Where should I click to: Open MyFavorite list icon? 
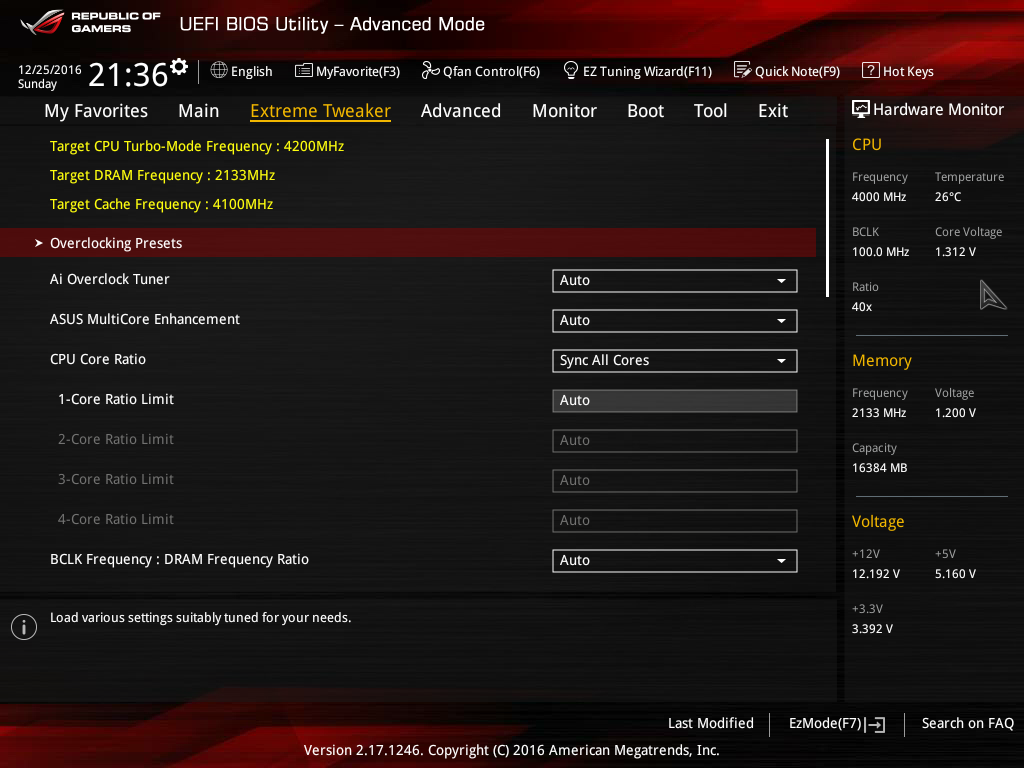[303, 71]
